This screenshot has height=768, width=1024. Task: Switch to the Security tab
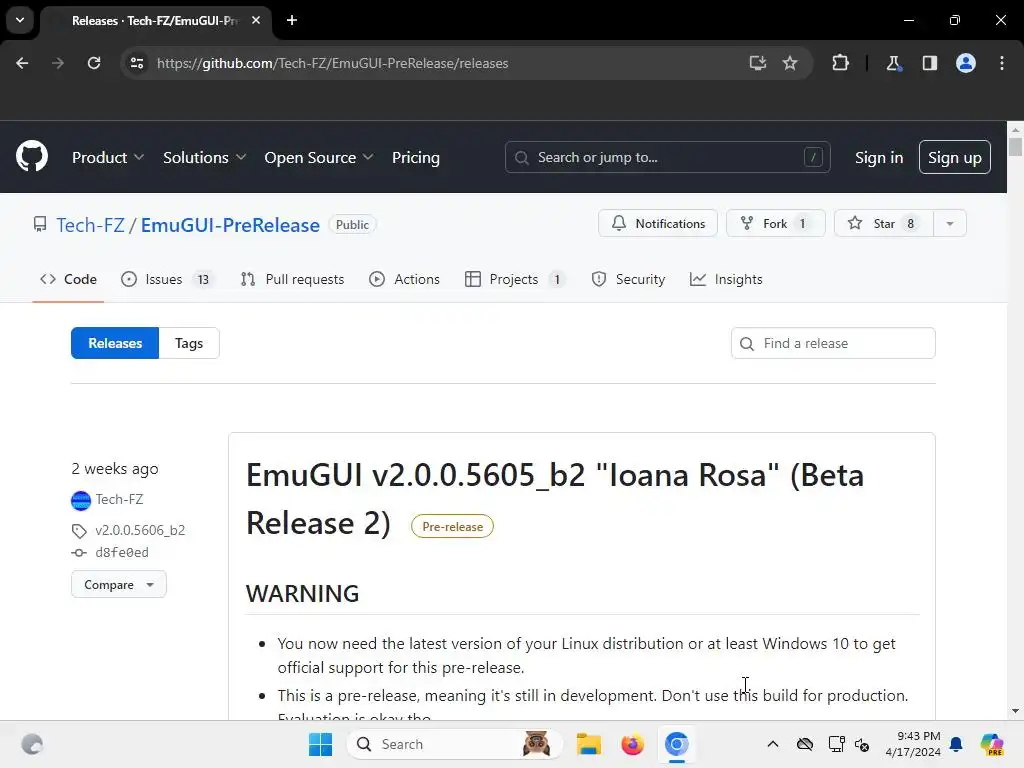[628, 280]
